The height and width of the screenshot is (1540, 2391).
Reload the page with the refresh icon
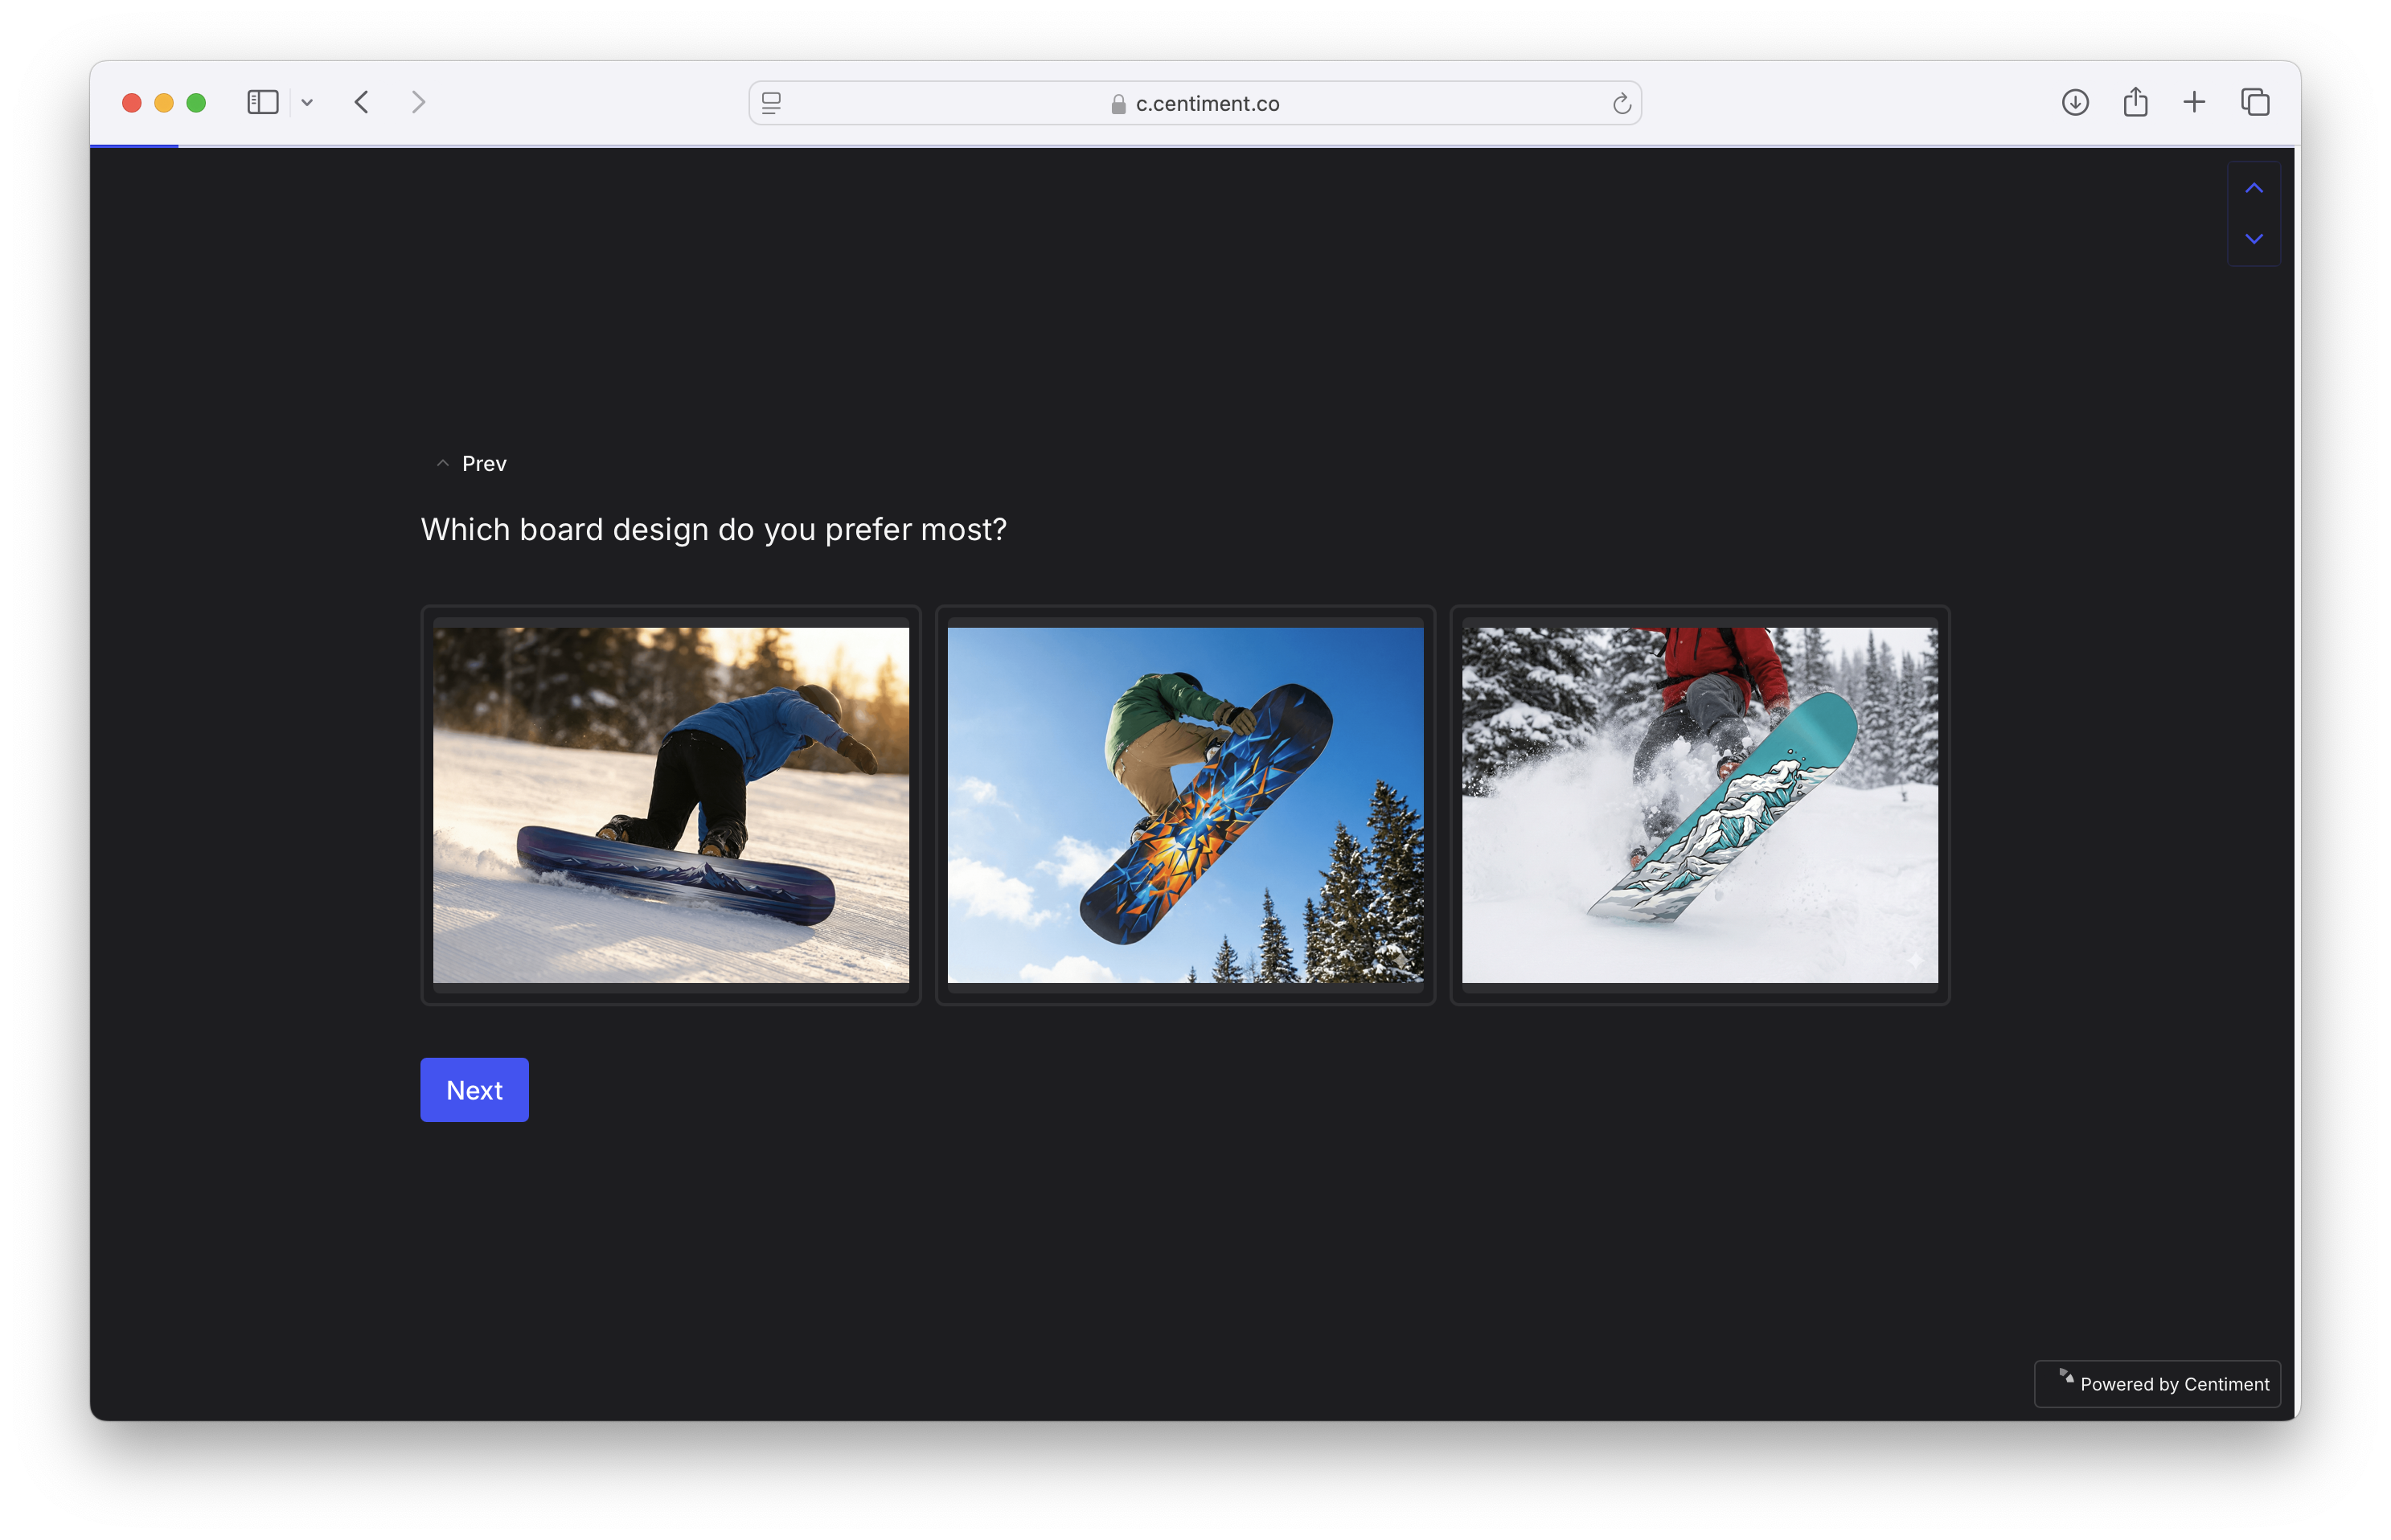pyautogui.click(x=1621, y=103)
